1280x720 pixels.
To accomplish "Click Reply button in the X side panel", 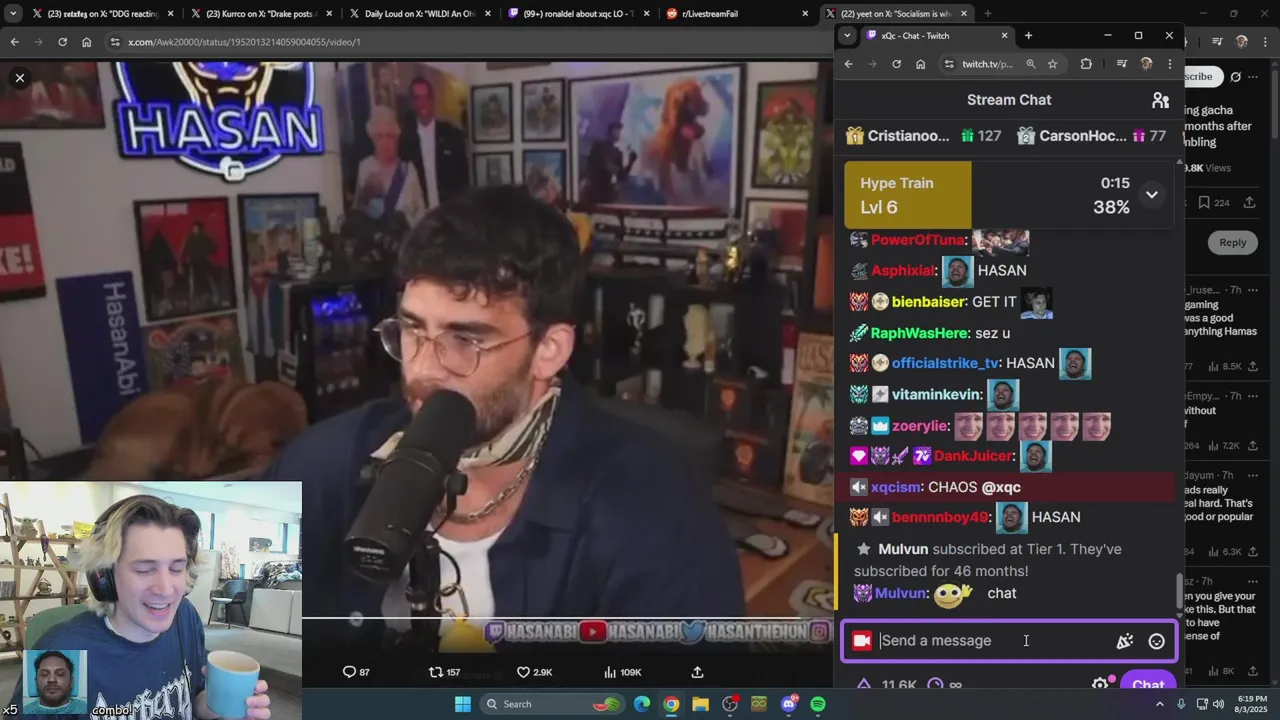I will [1232, 242].
